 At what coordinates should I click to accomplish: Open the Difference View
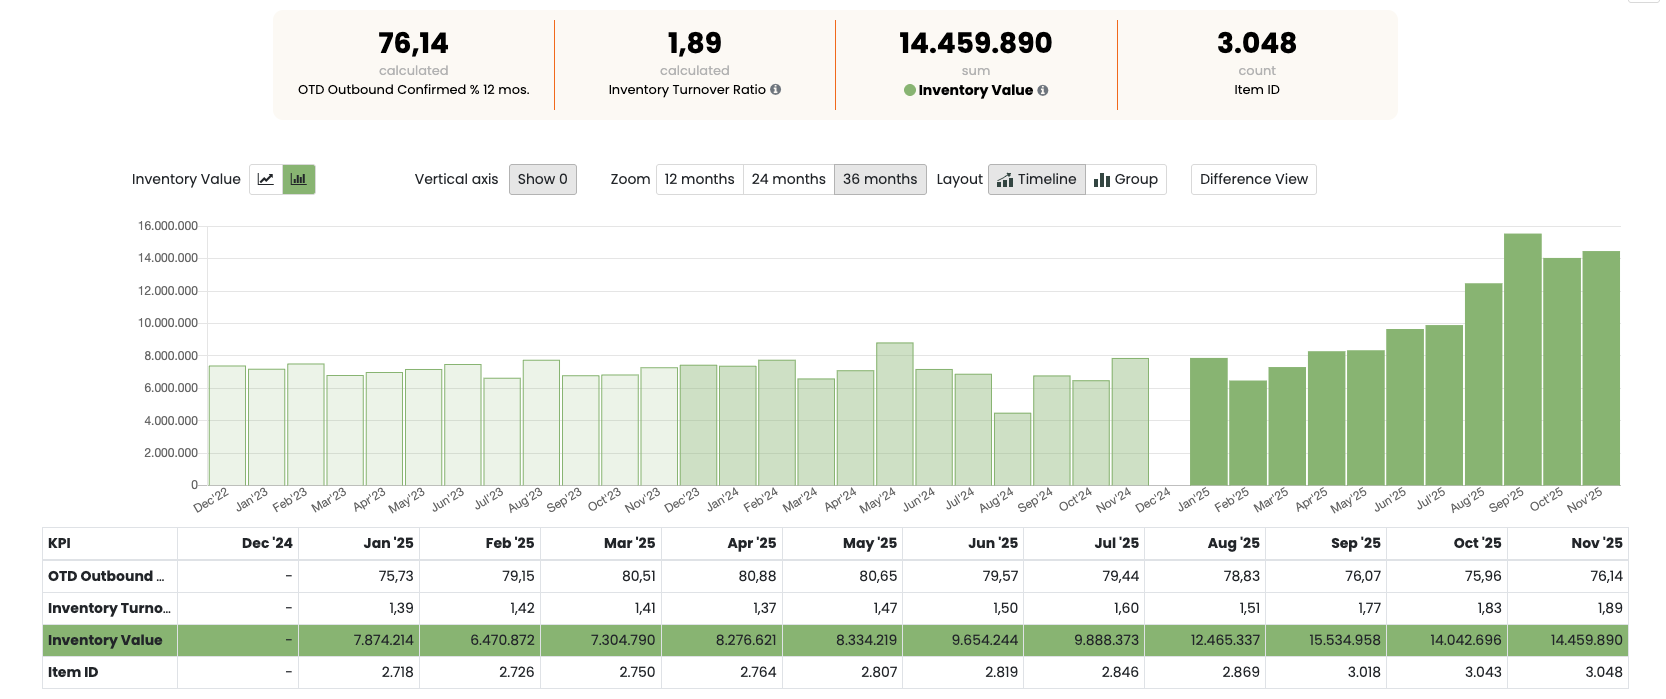1253,180
